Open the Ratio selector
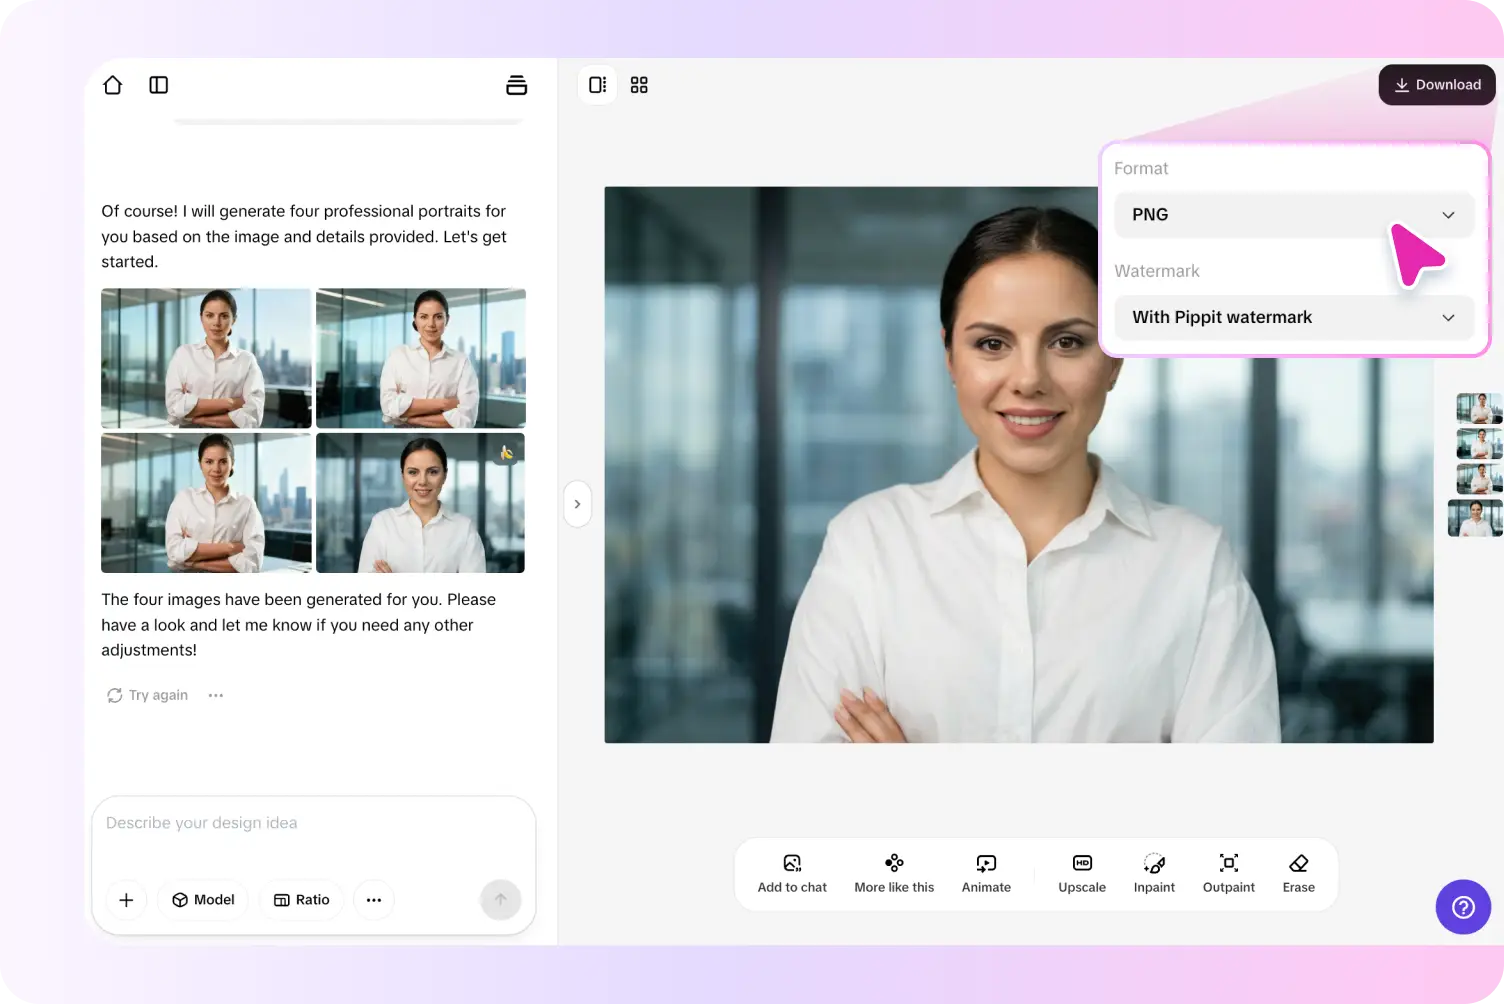This screenshot has width=1504, height=1004. 301,900
